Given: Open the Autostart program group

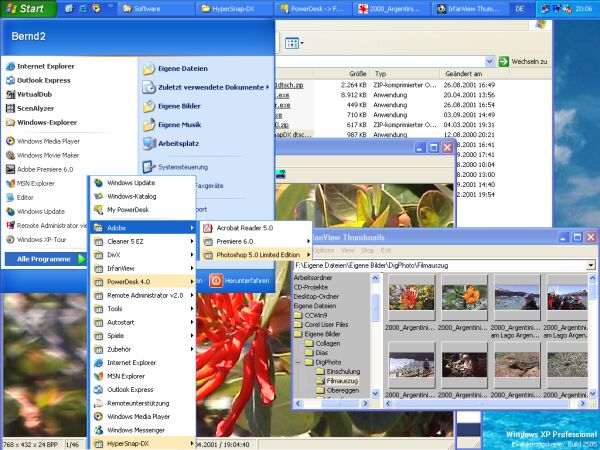Looking at the screenshot, I should (x=143, y=322).
